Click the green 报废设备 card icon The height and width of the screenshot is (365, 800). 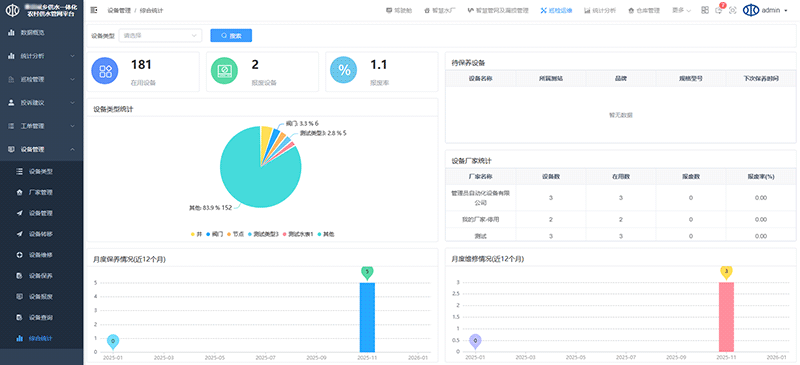click(x=224, y=70)
